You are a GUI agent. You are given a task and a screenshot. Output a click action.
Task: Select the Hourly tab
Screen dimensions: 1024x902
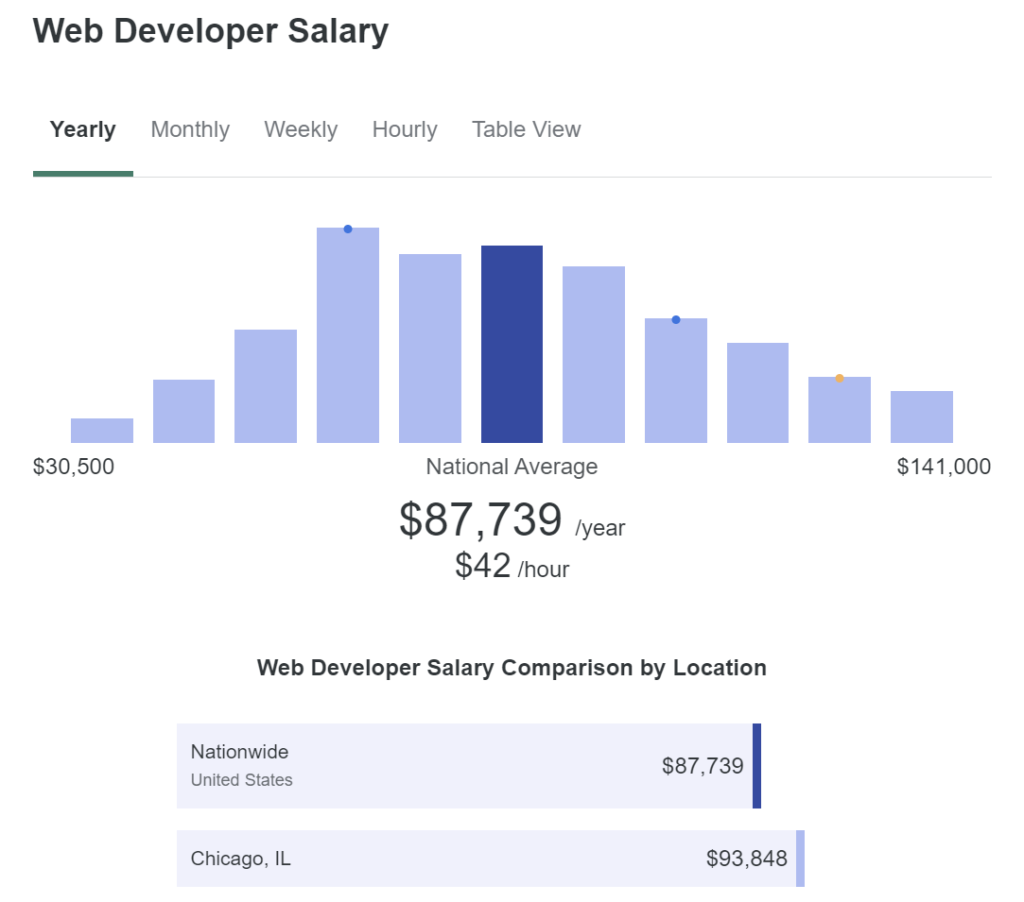point(405,130)
